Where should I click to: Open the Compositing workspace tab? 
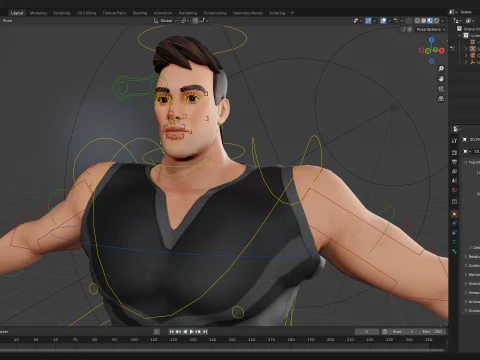(x=215, y=13)
